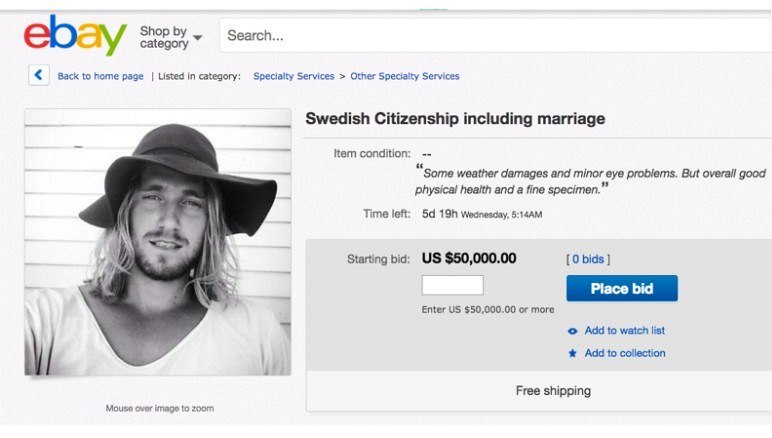Click the bid amount input box

[452, 285]
